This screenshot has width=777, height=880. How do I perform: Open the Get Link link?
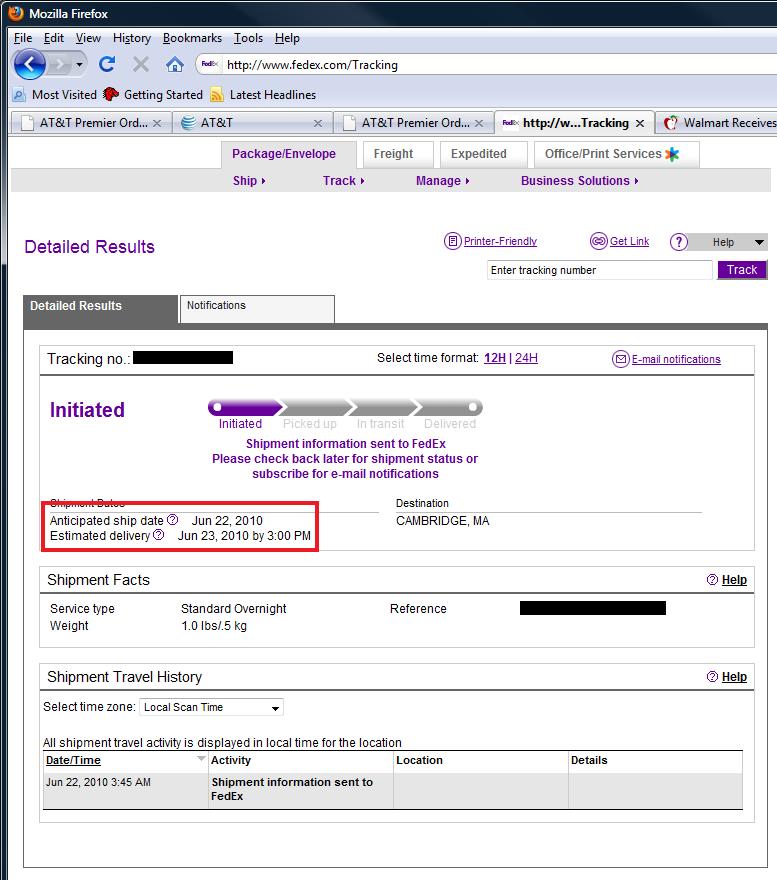tap(629, 241)
